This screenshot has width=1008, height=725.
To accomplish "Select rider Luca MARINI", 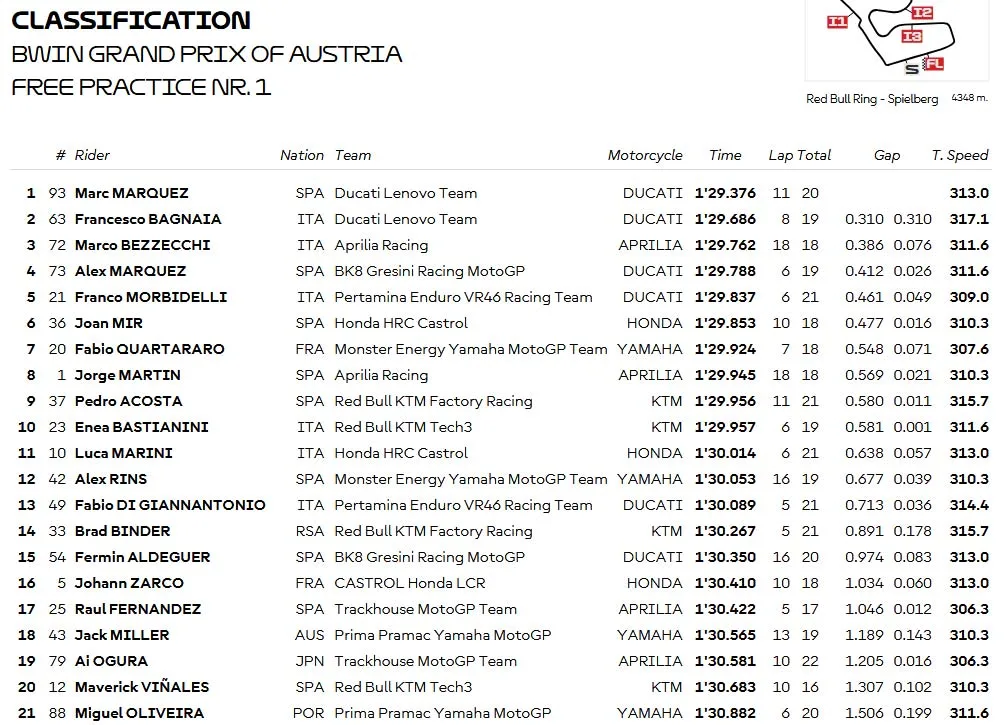I will pos(123,453).
